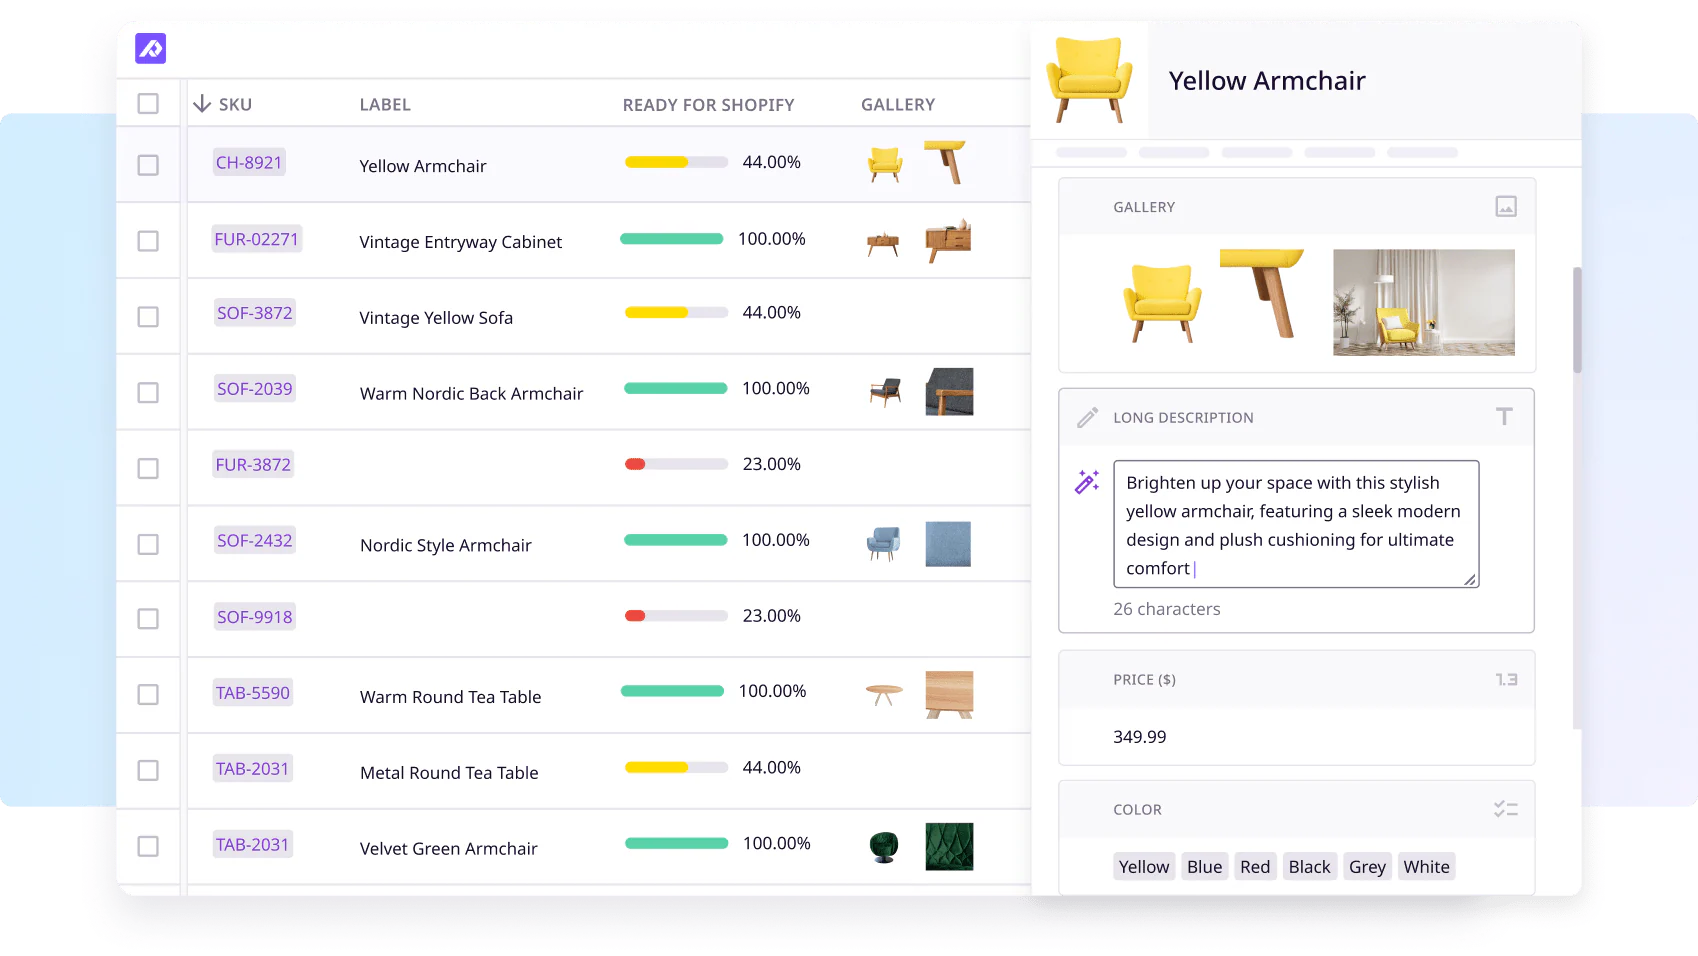Open the chair leg close-up image in Gallery panel
This screenshot has height=956, width=1698.
[1262, 293]
